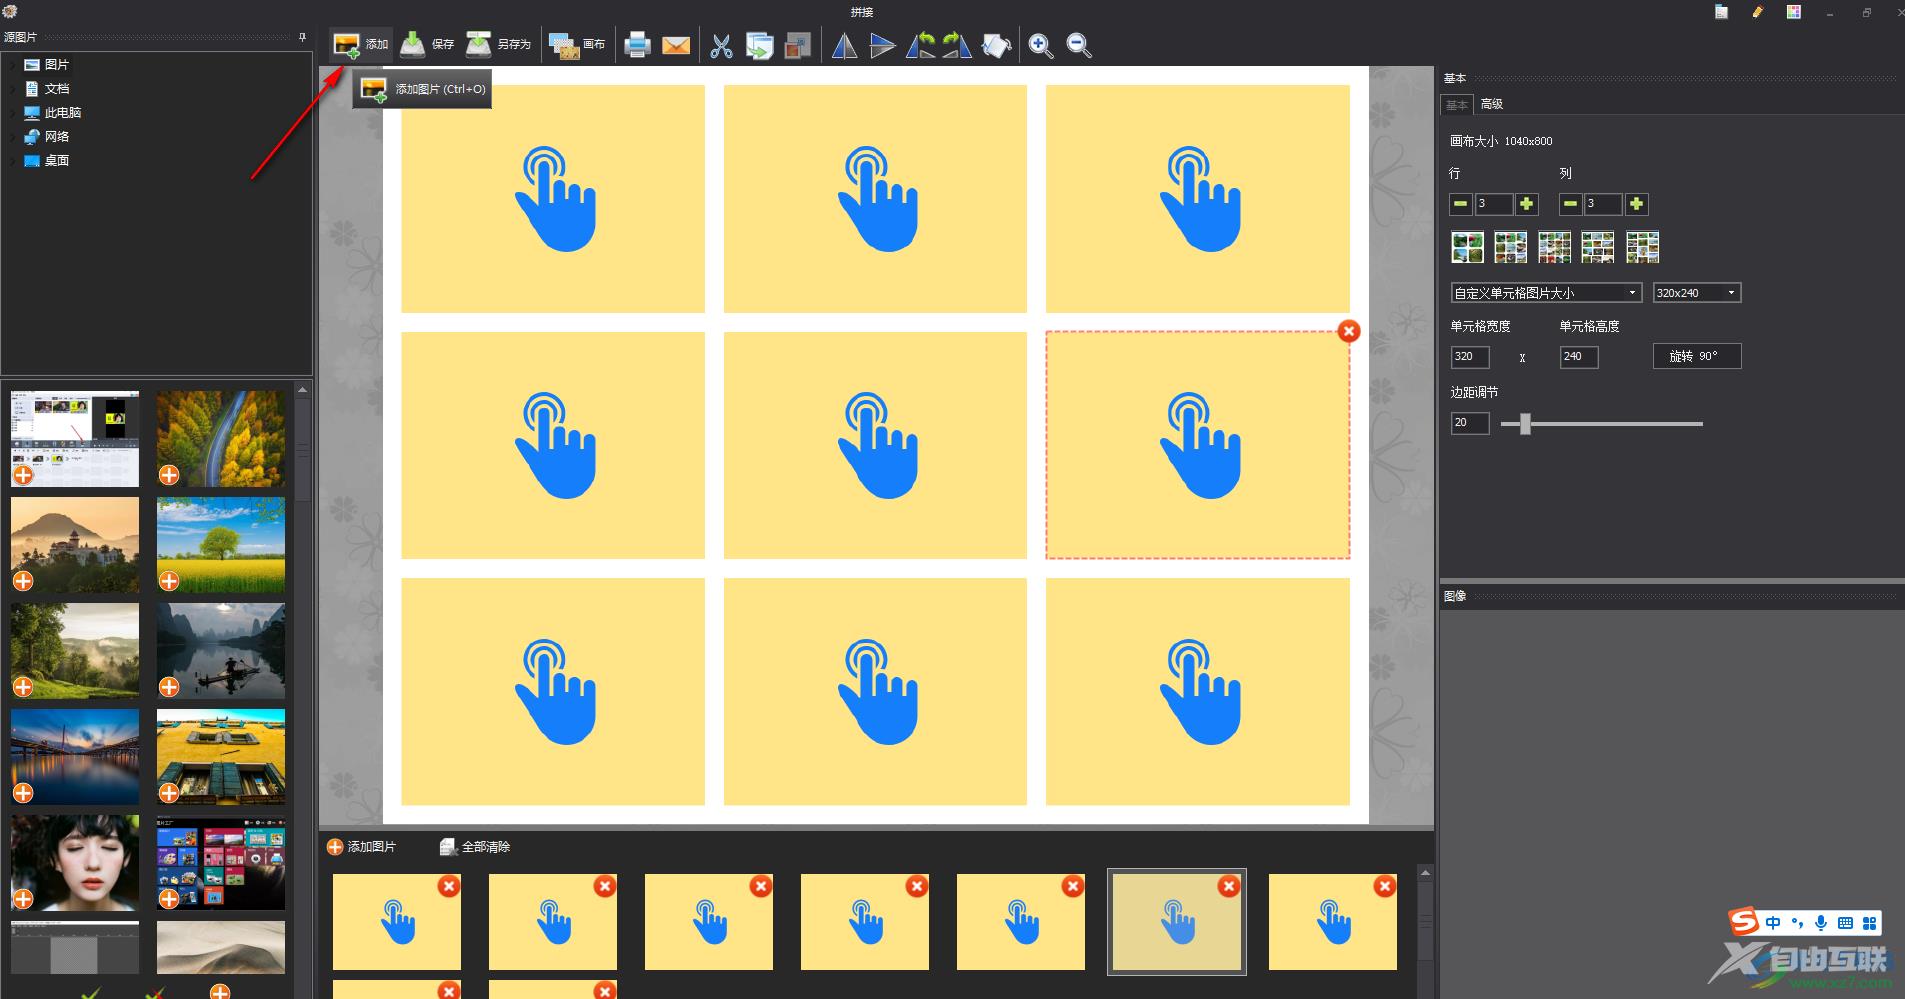Click the 边距调节 slider handle
This screenshot has width=1905, height=999.
(1525, 424)
